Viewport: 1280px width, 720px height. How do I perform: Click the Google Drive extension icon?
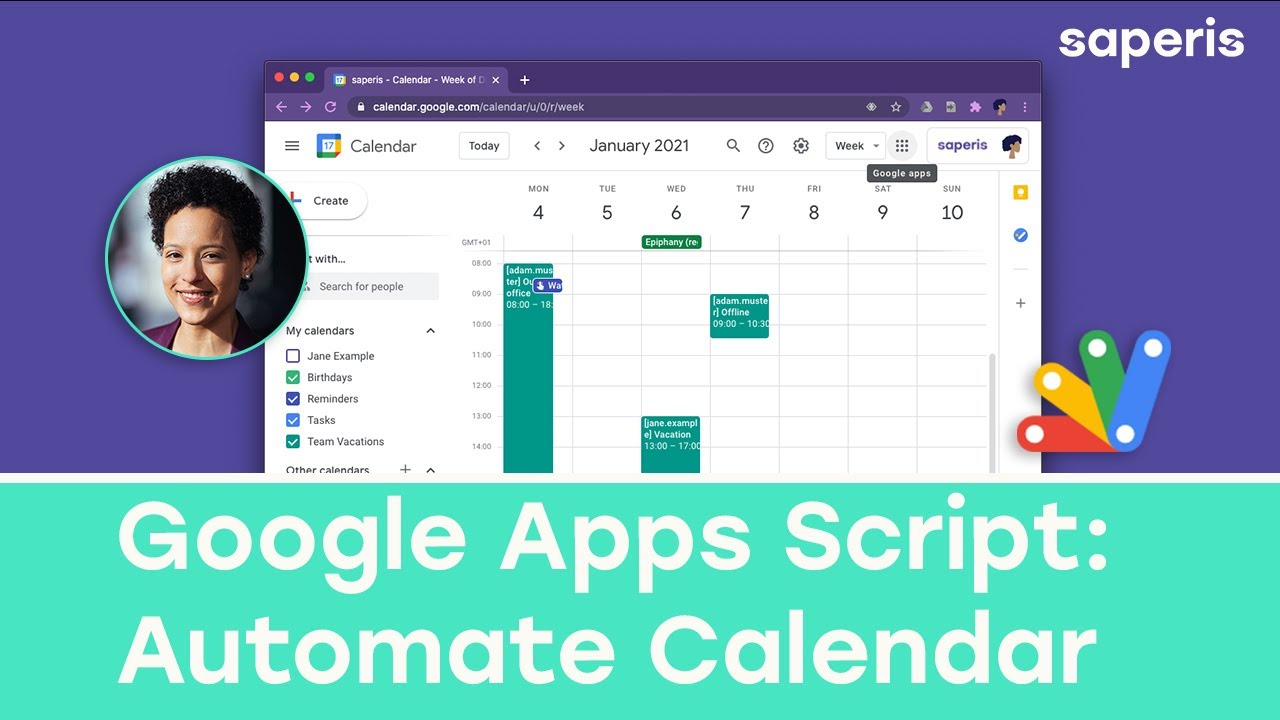coord(927,107)
